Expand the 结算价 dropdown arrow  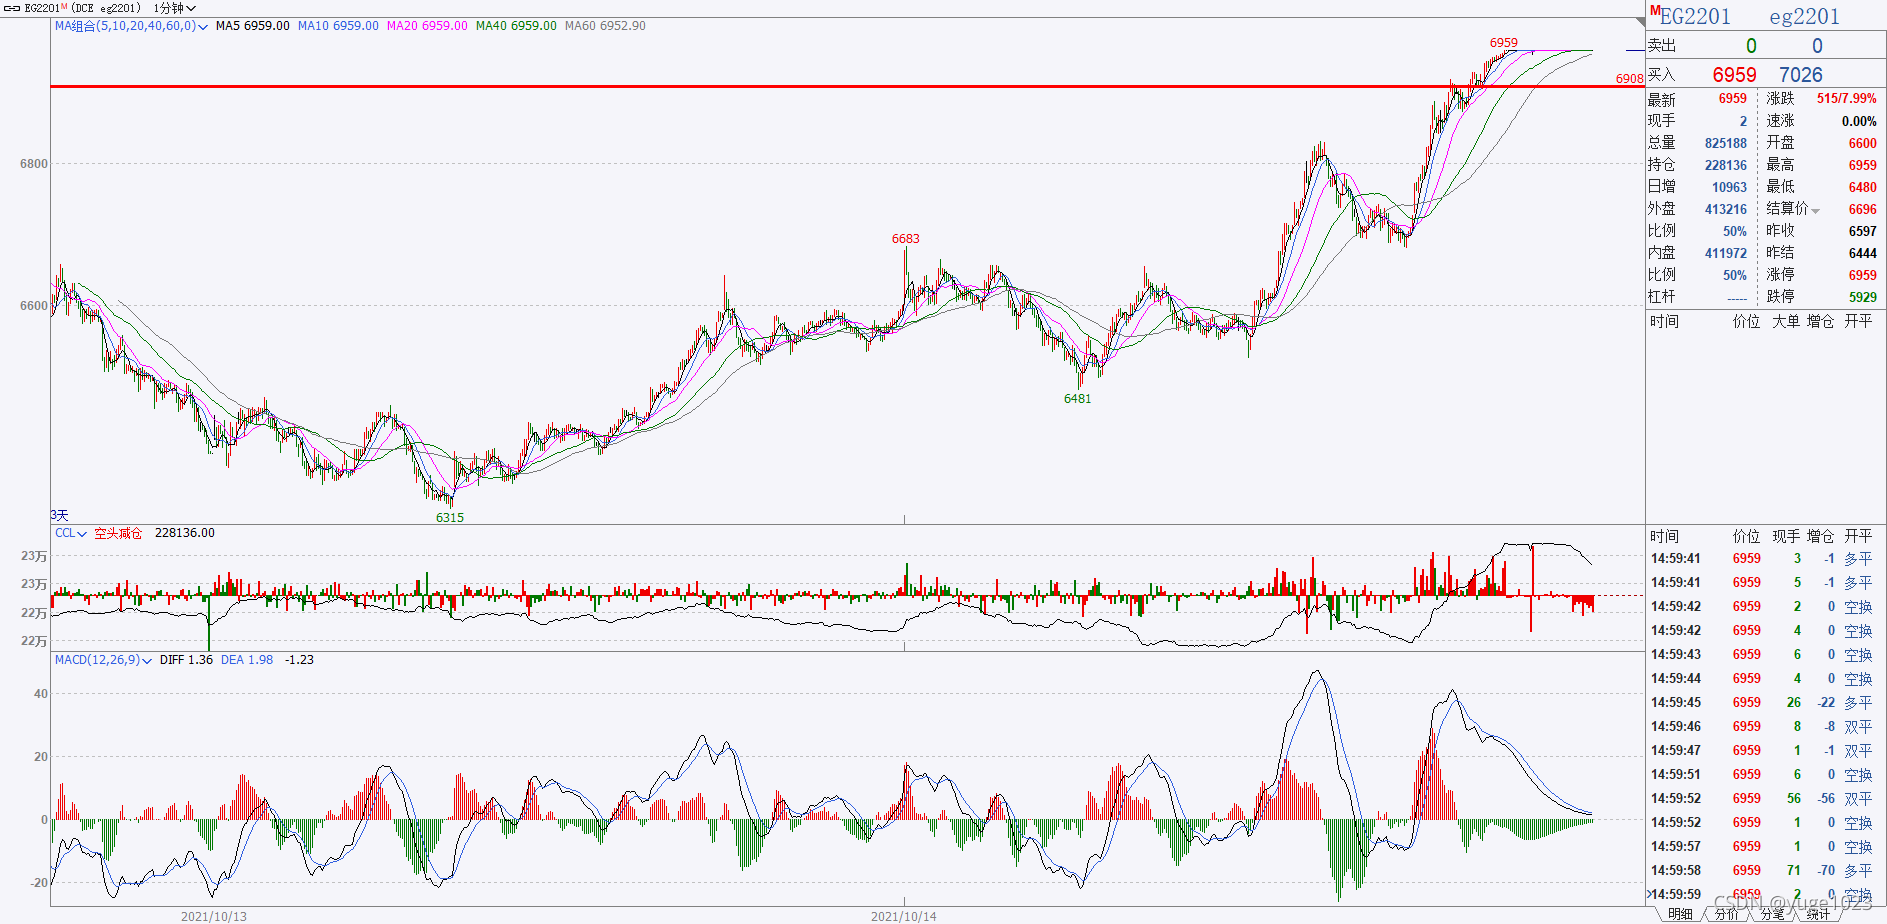[x=1815, y=210]
